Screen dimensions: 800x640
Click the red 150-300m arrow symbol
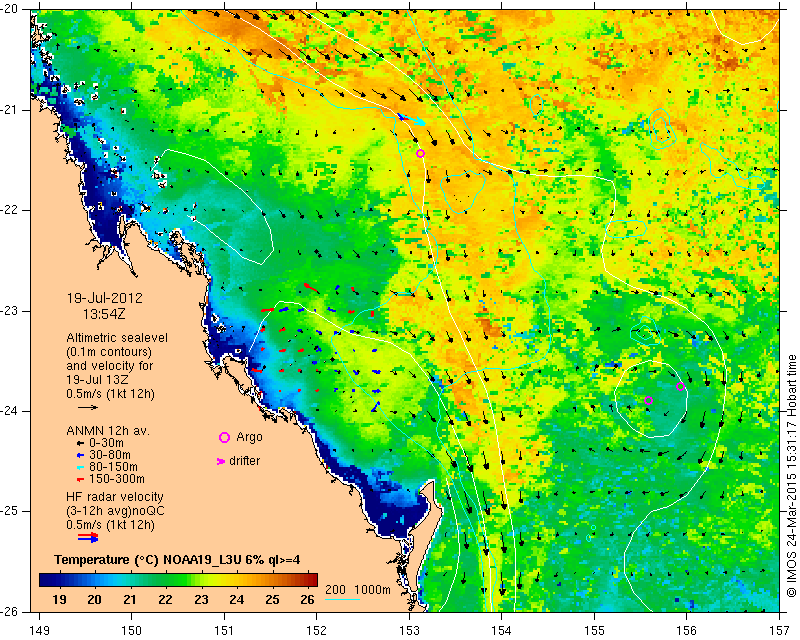(80, 480)
